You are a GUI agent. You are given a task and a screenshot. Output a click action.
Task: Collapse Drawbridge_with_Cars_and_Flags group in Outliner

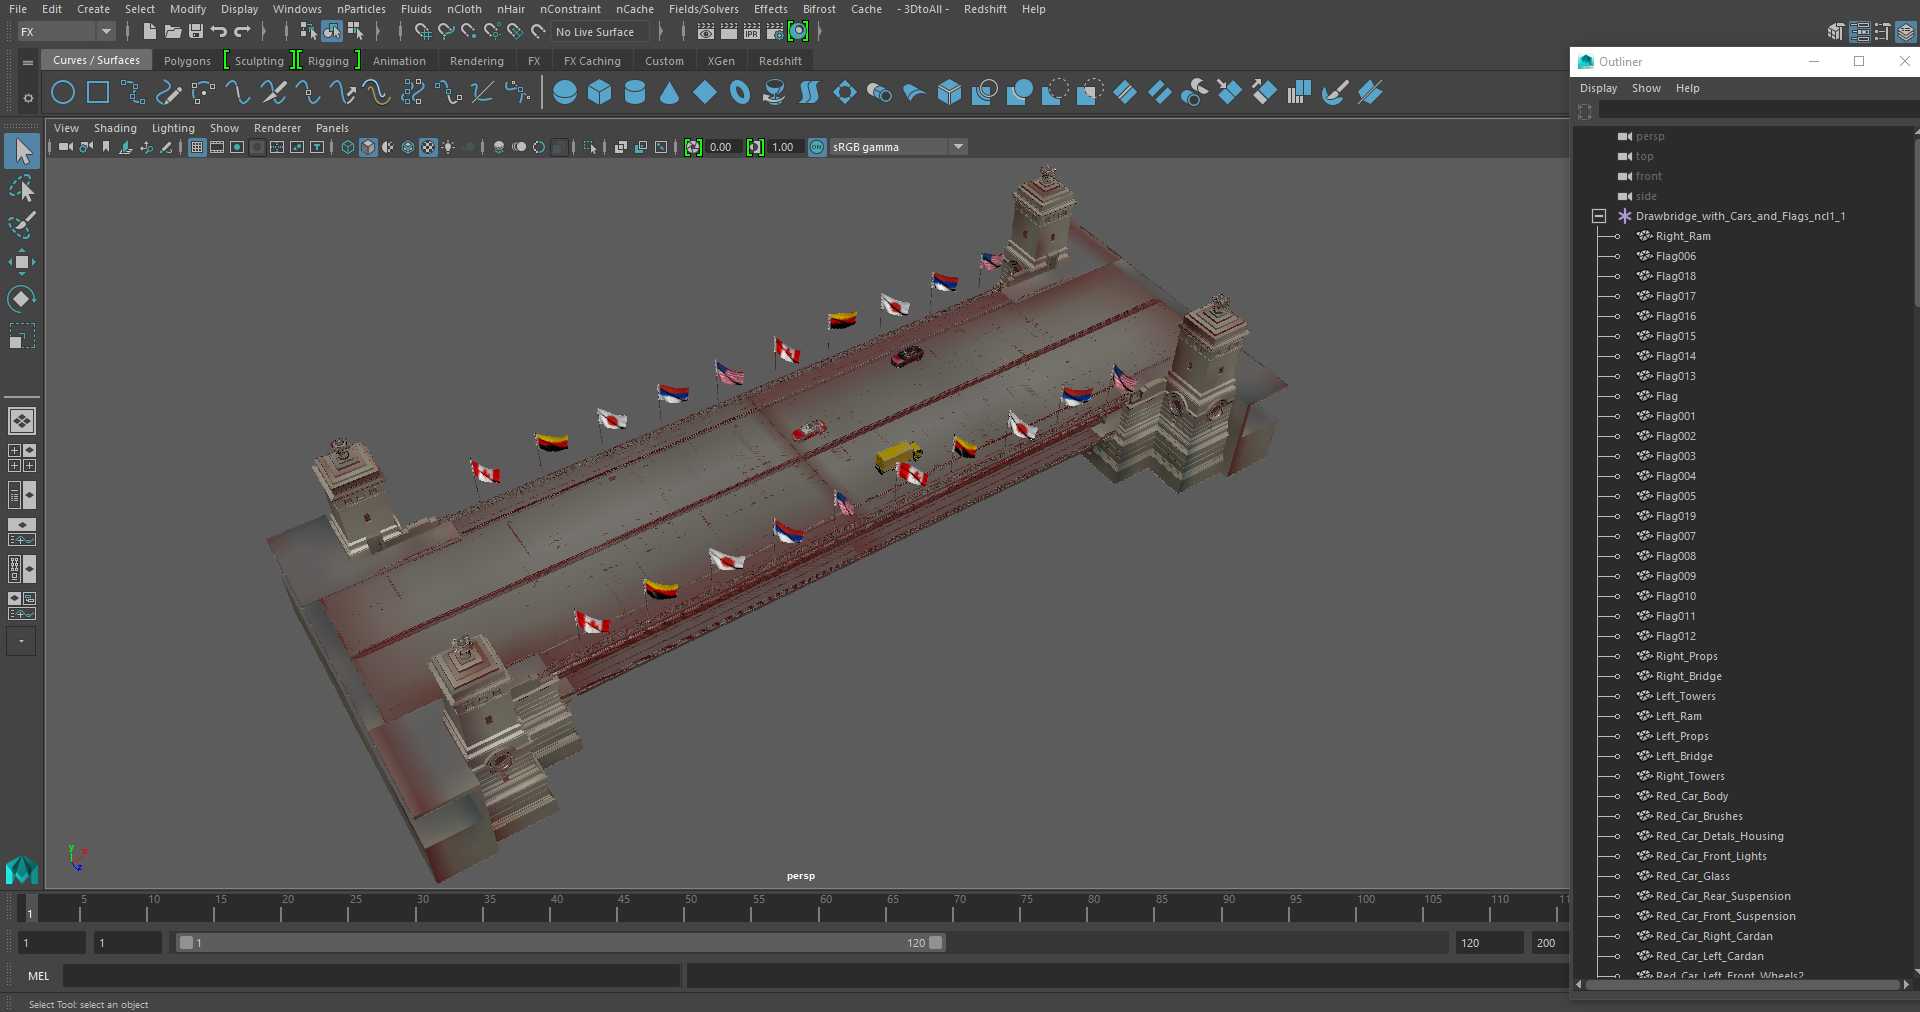pos(1599,216)
